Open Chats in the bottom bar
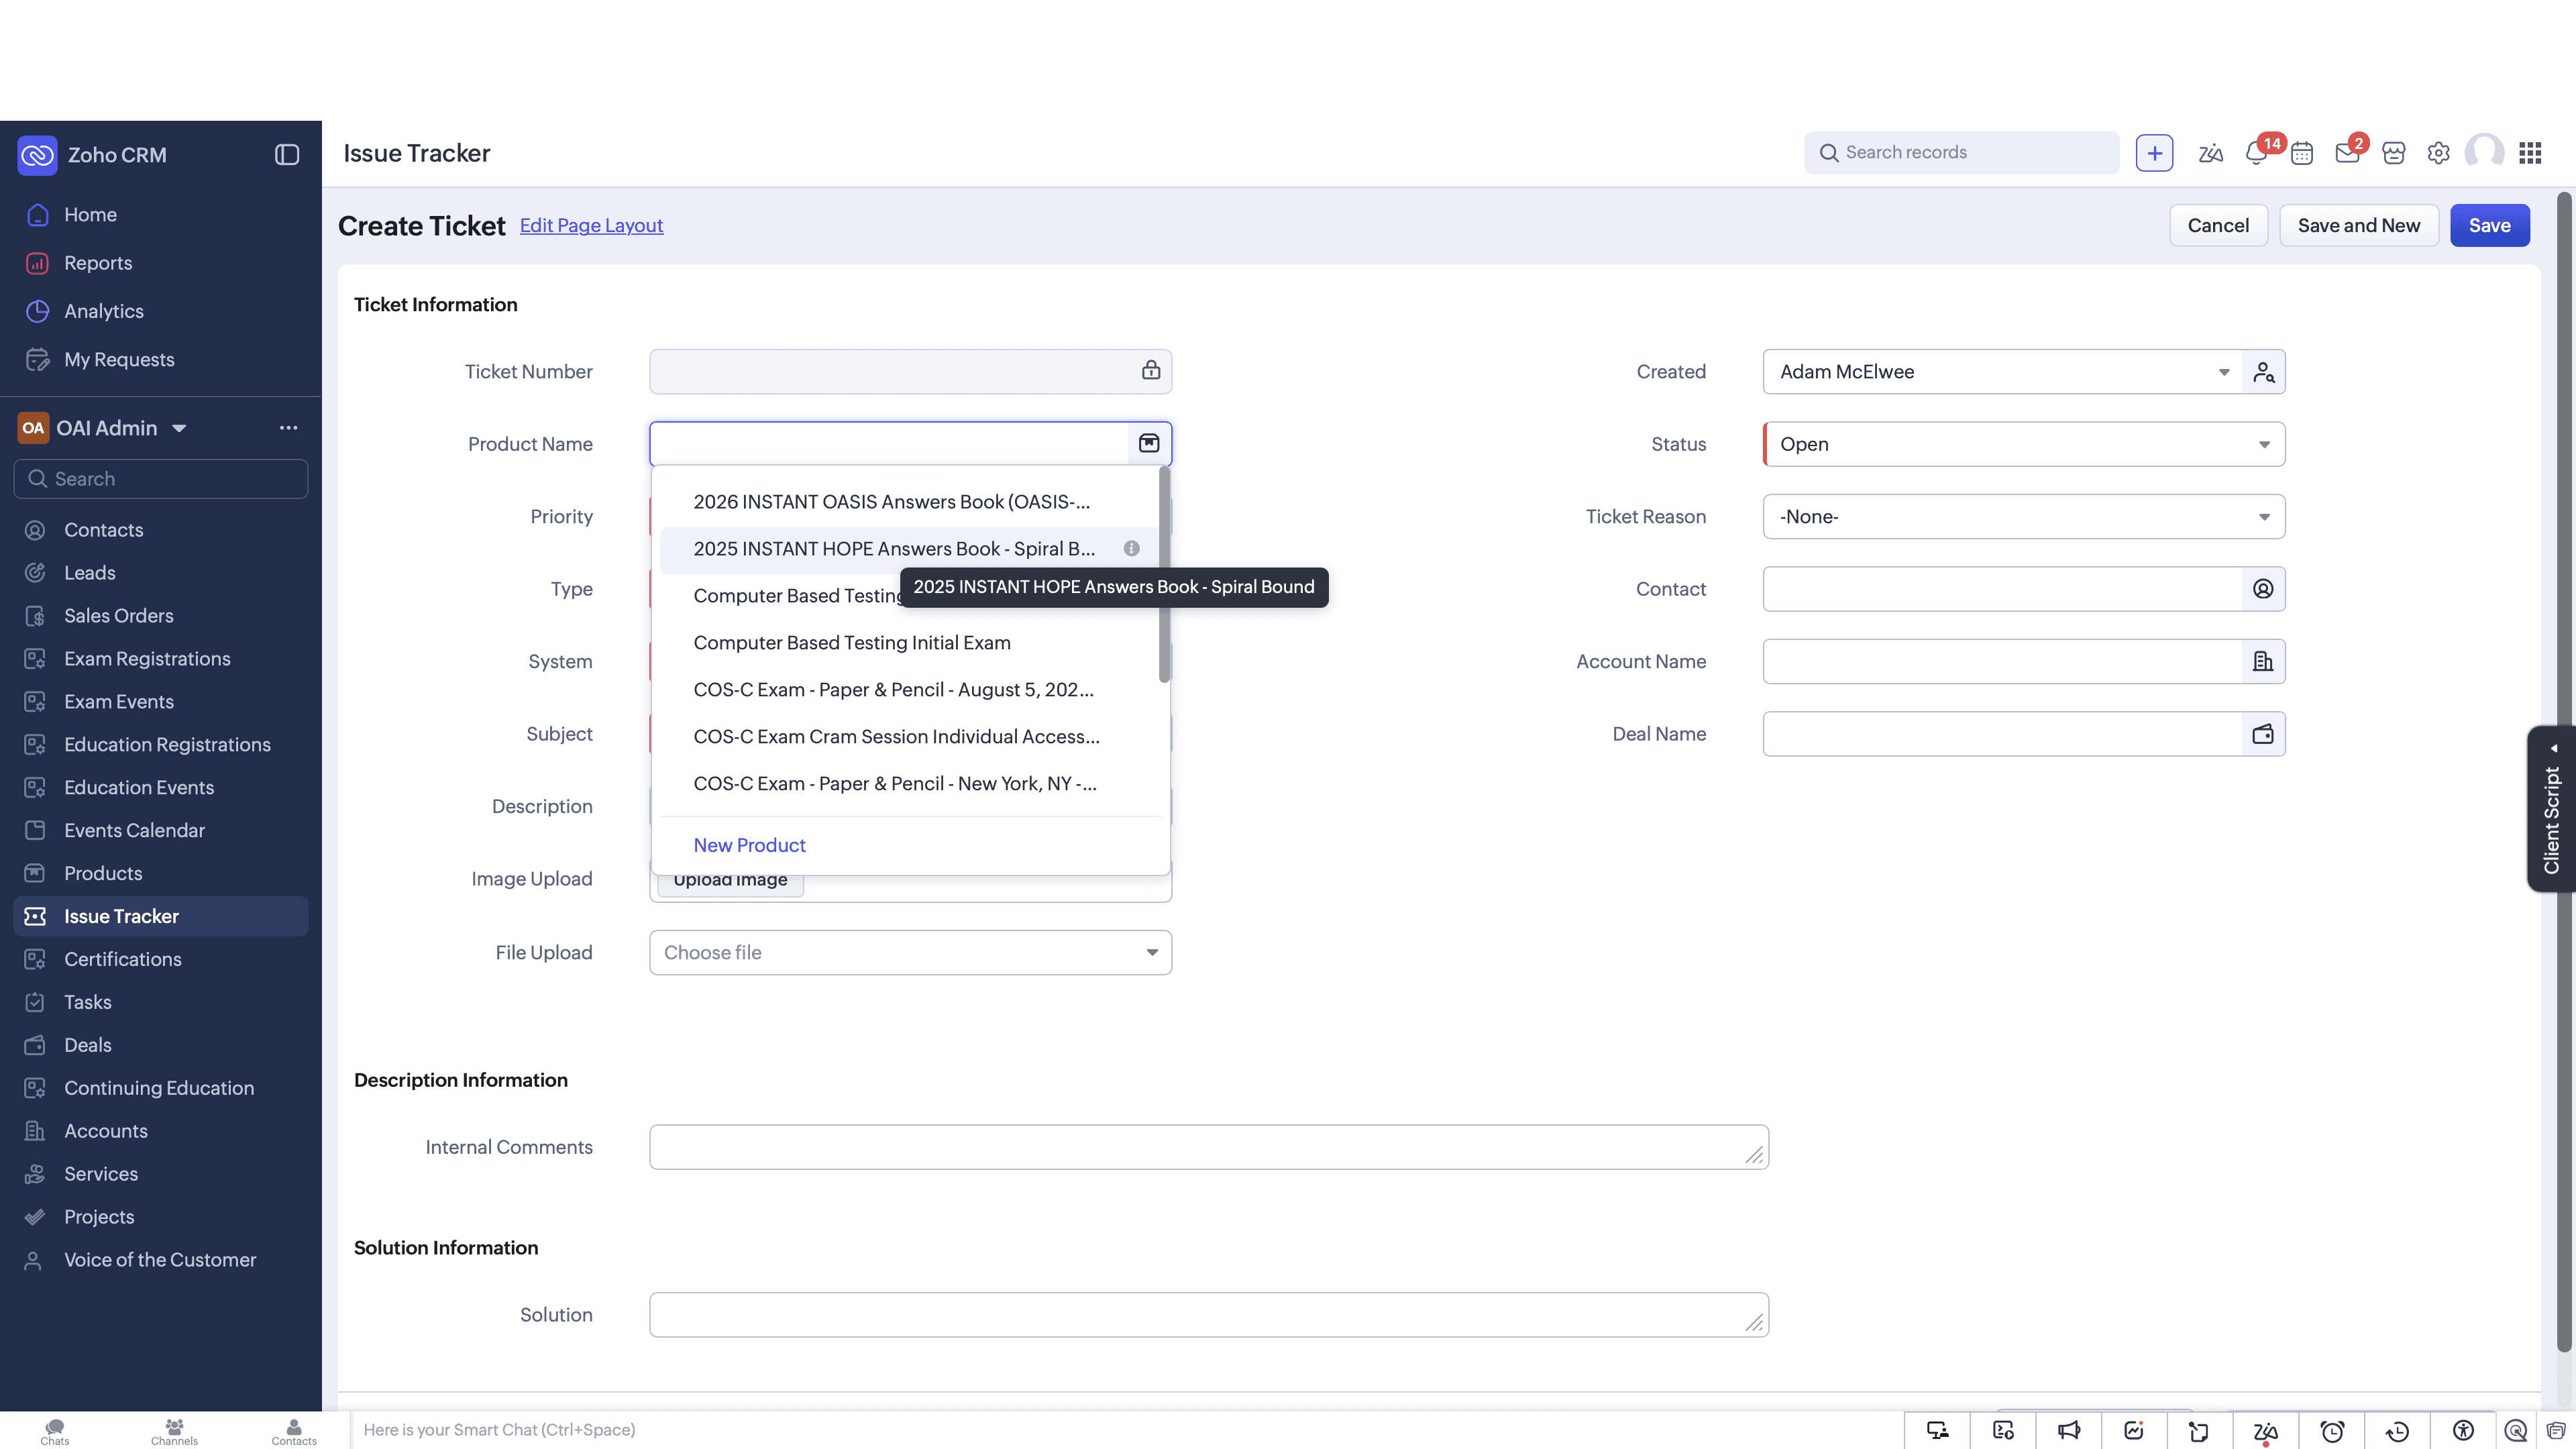Viewport: 2576px width, 1449px height. [55, 1431]
